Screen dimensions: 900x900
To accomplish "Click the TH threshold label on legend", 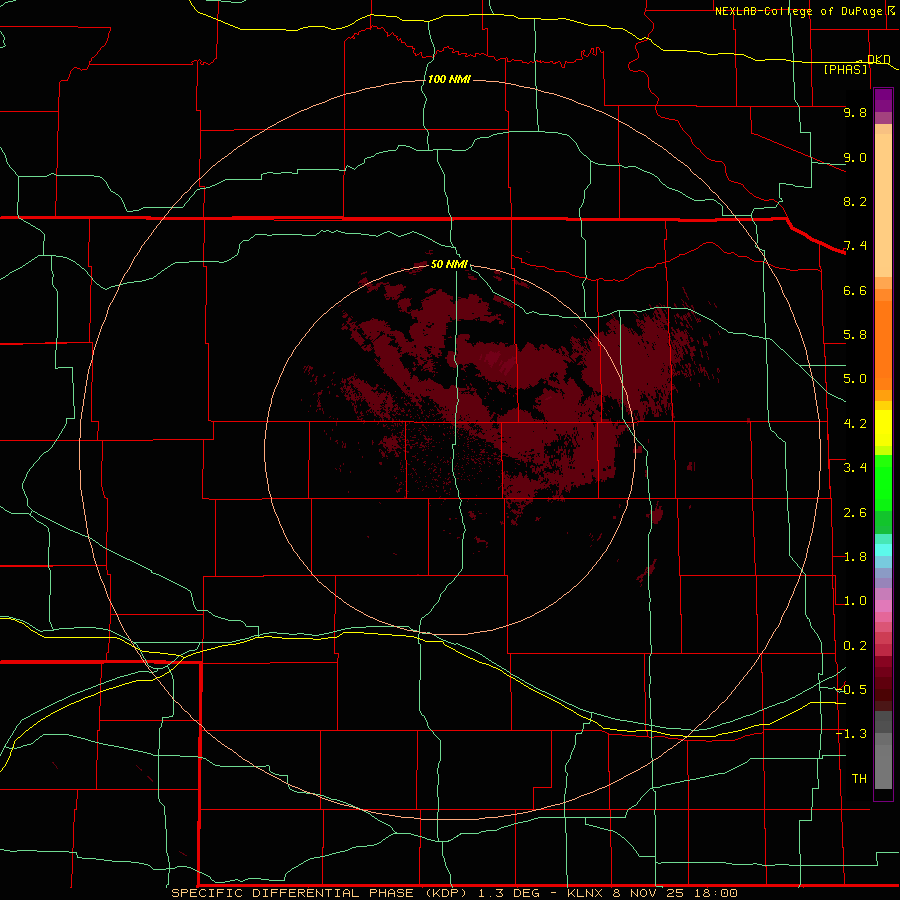I will (x=859, y=779).
